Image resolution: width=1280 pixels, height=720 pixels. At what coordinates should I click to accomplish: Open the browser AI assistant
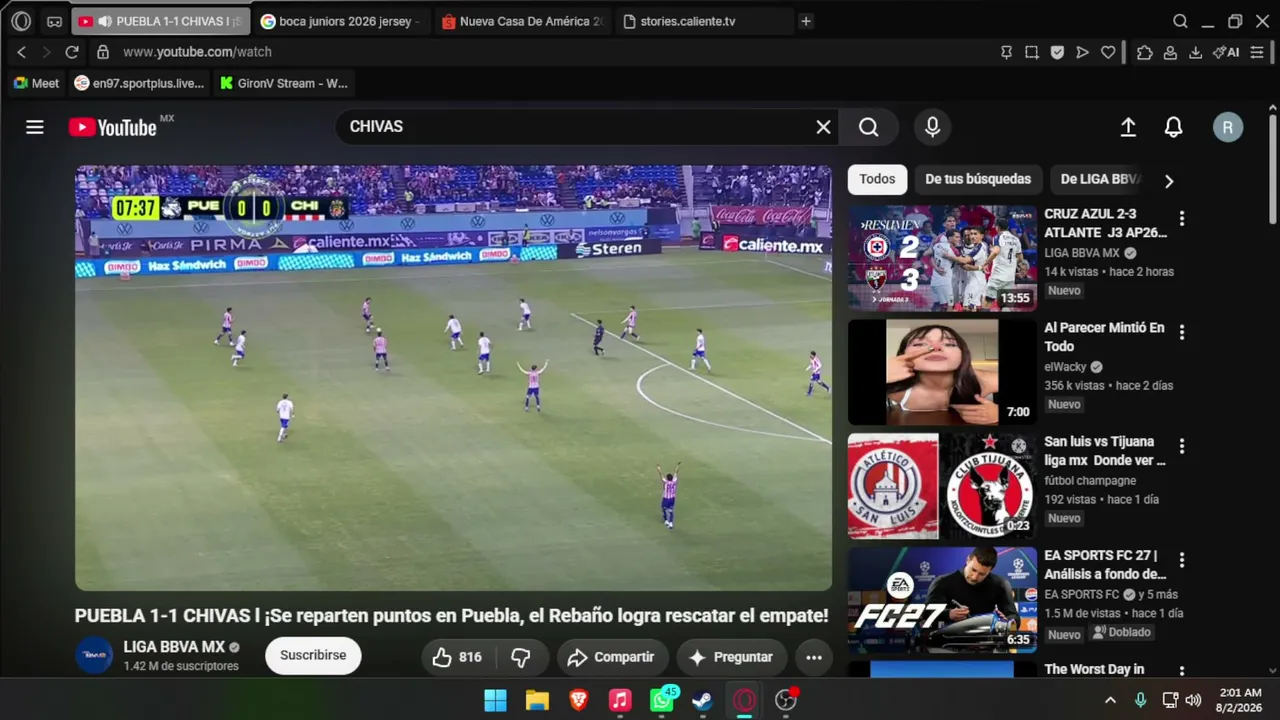1226,52
